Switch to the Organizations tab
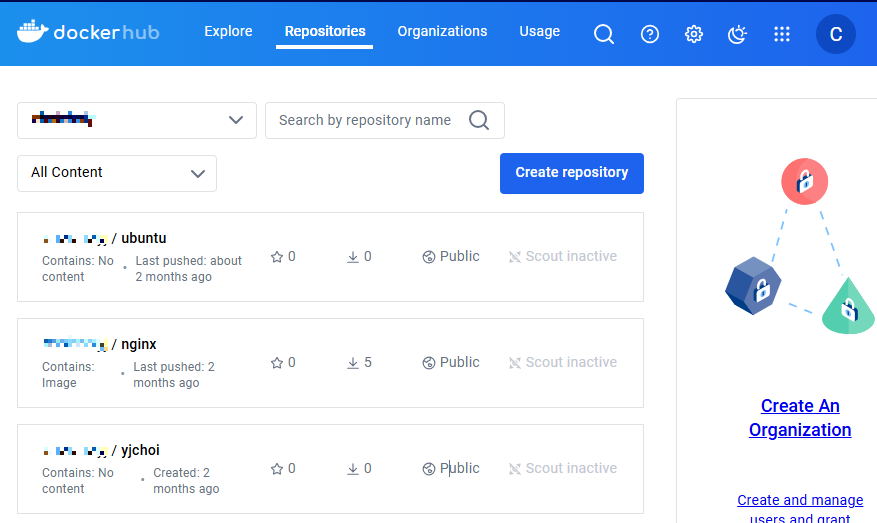Screen dimensions: 877x523 point(442,31)
